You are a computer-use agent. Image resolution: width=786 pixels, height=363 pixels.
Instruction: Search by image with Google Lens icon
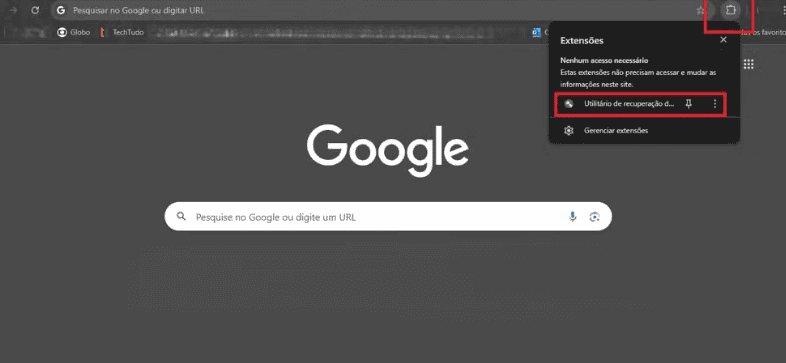click(x=595, y=217)
